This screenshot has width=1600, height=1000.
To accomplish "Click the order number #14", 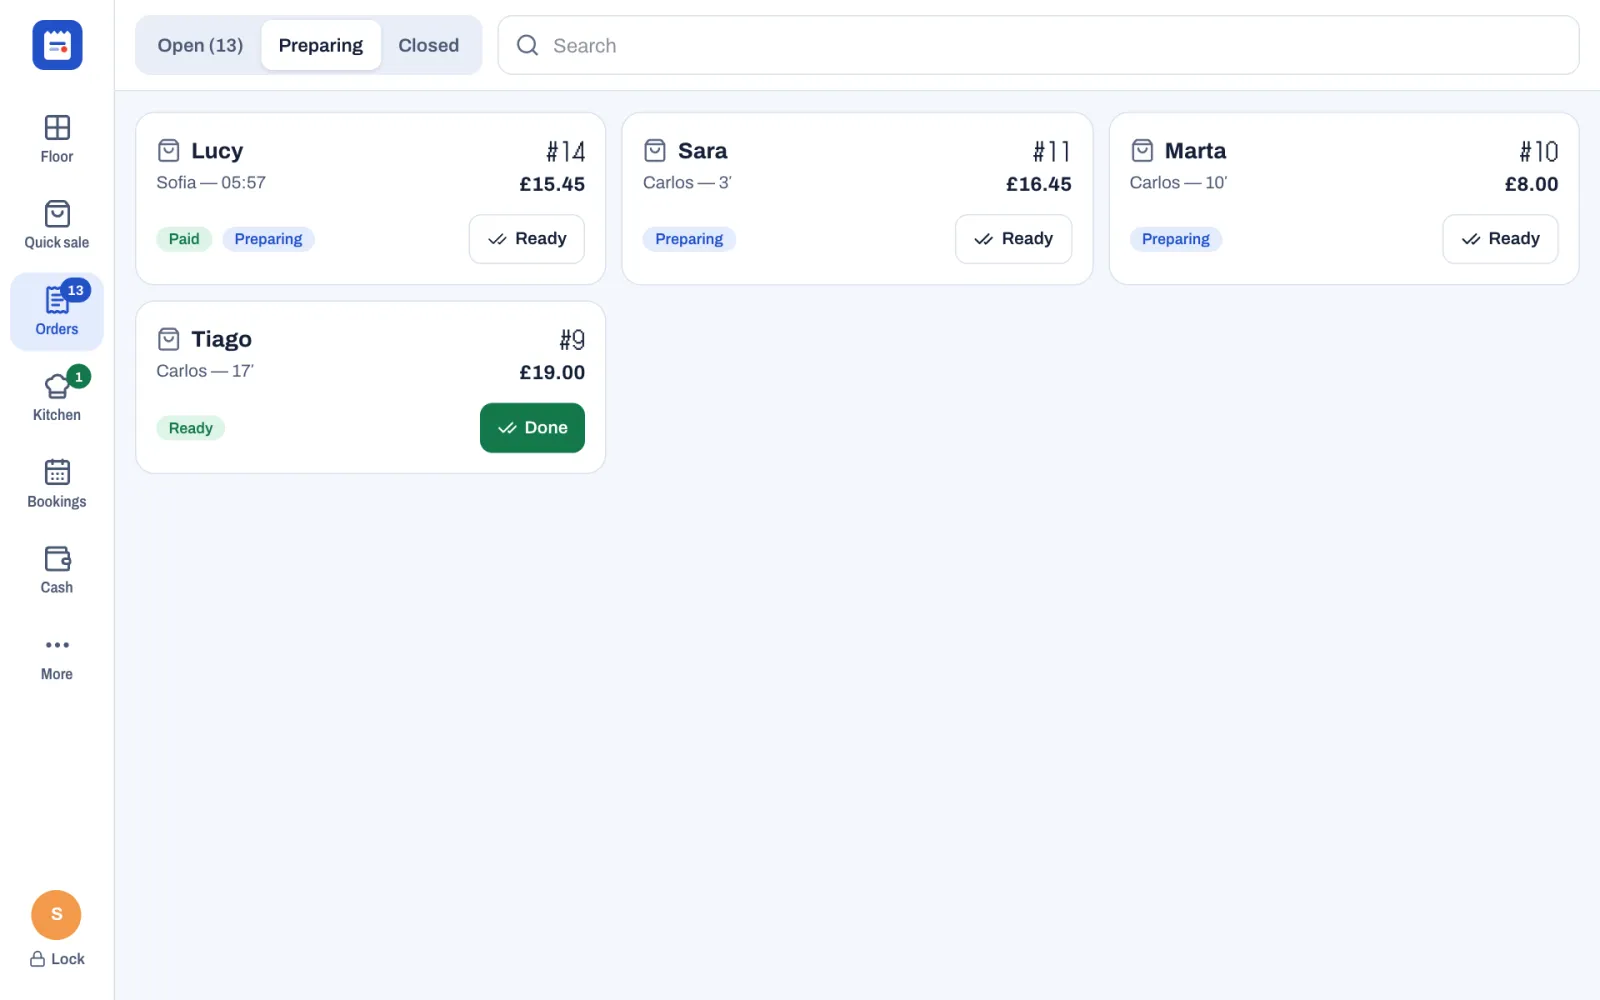I will (565, 151).
